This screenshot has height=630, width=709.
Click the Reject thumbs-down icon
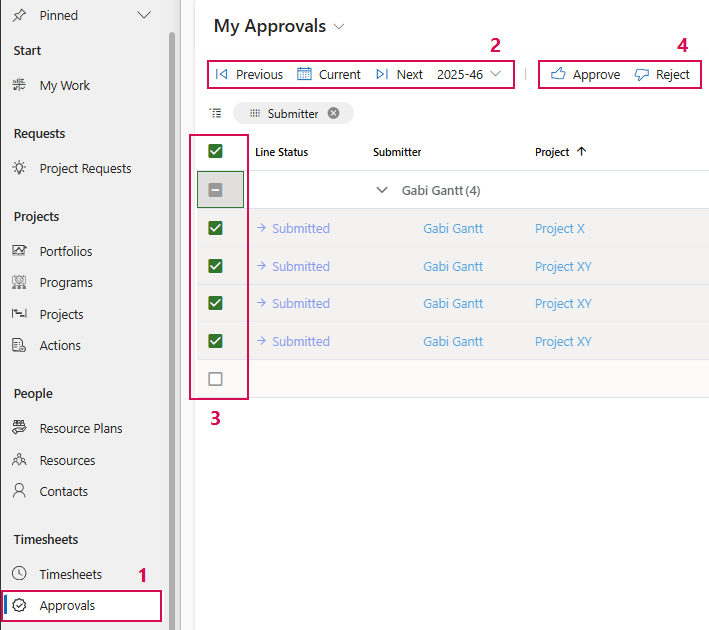(x=642, y=74)
